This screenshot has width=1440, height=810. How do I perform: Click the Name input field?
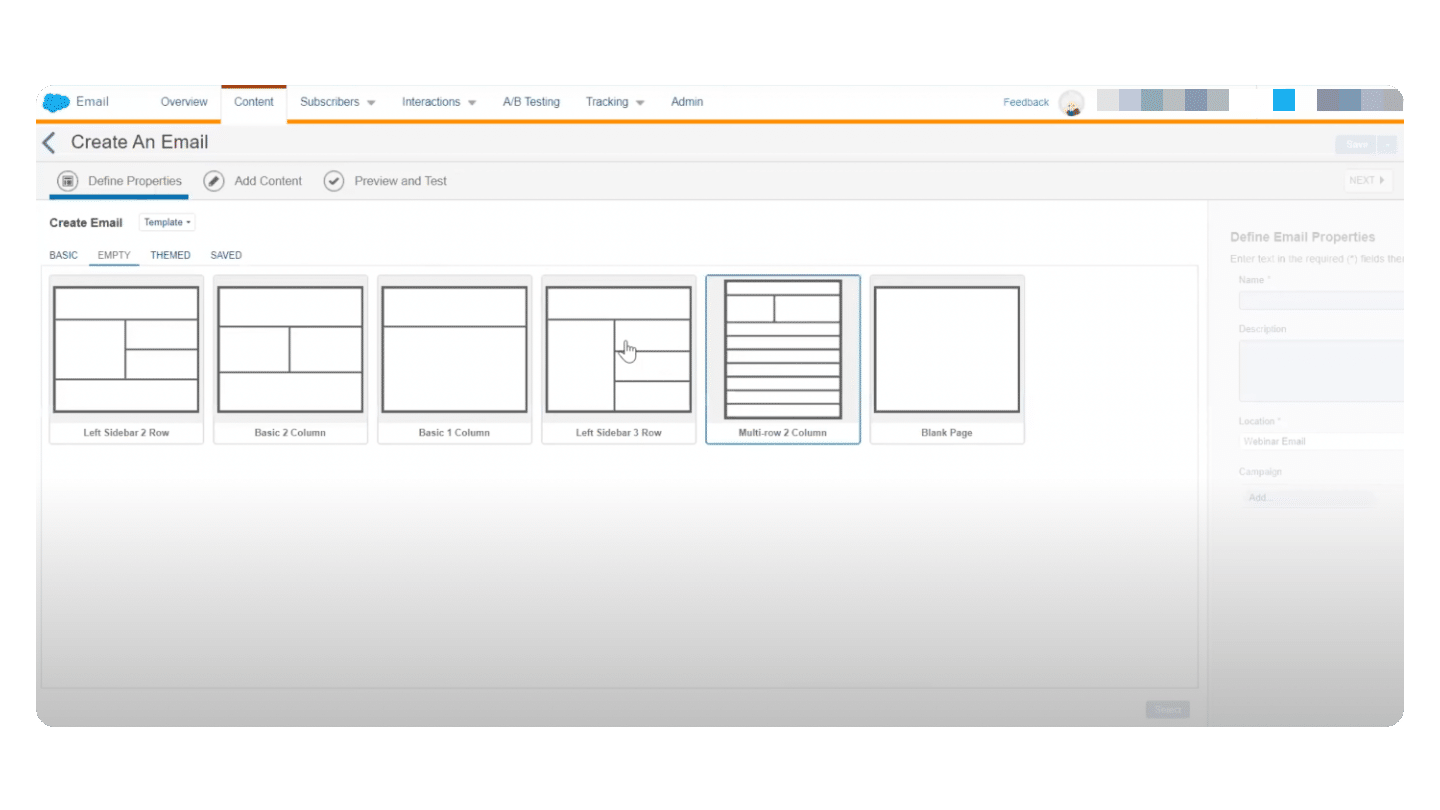pos(1321,301)
